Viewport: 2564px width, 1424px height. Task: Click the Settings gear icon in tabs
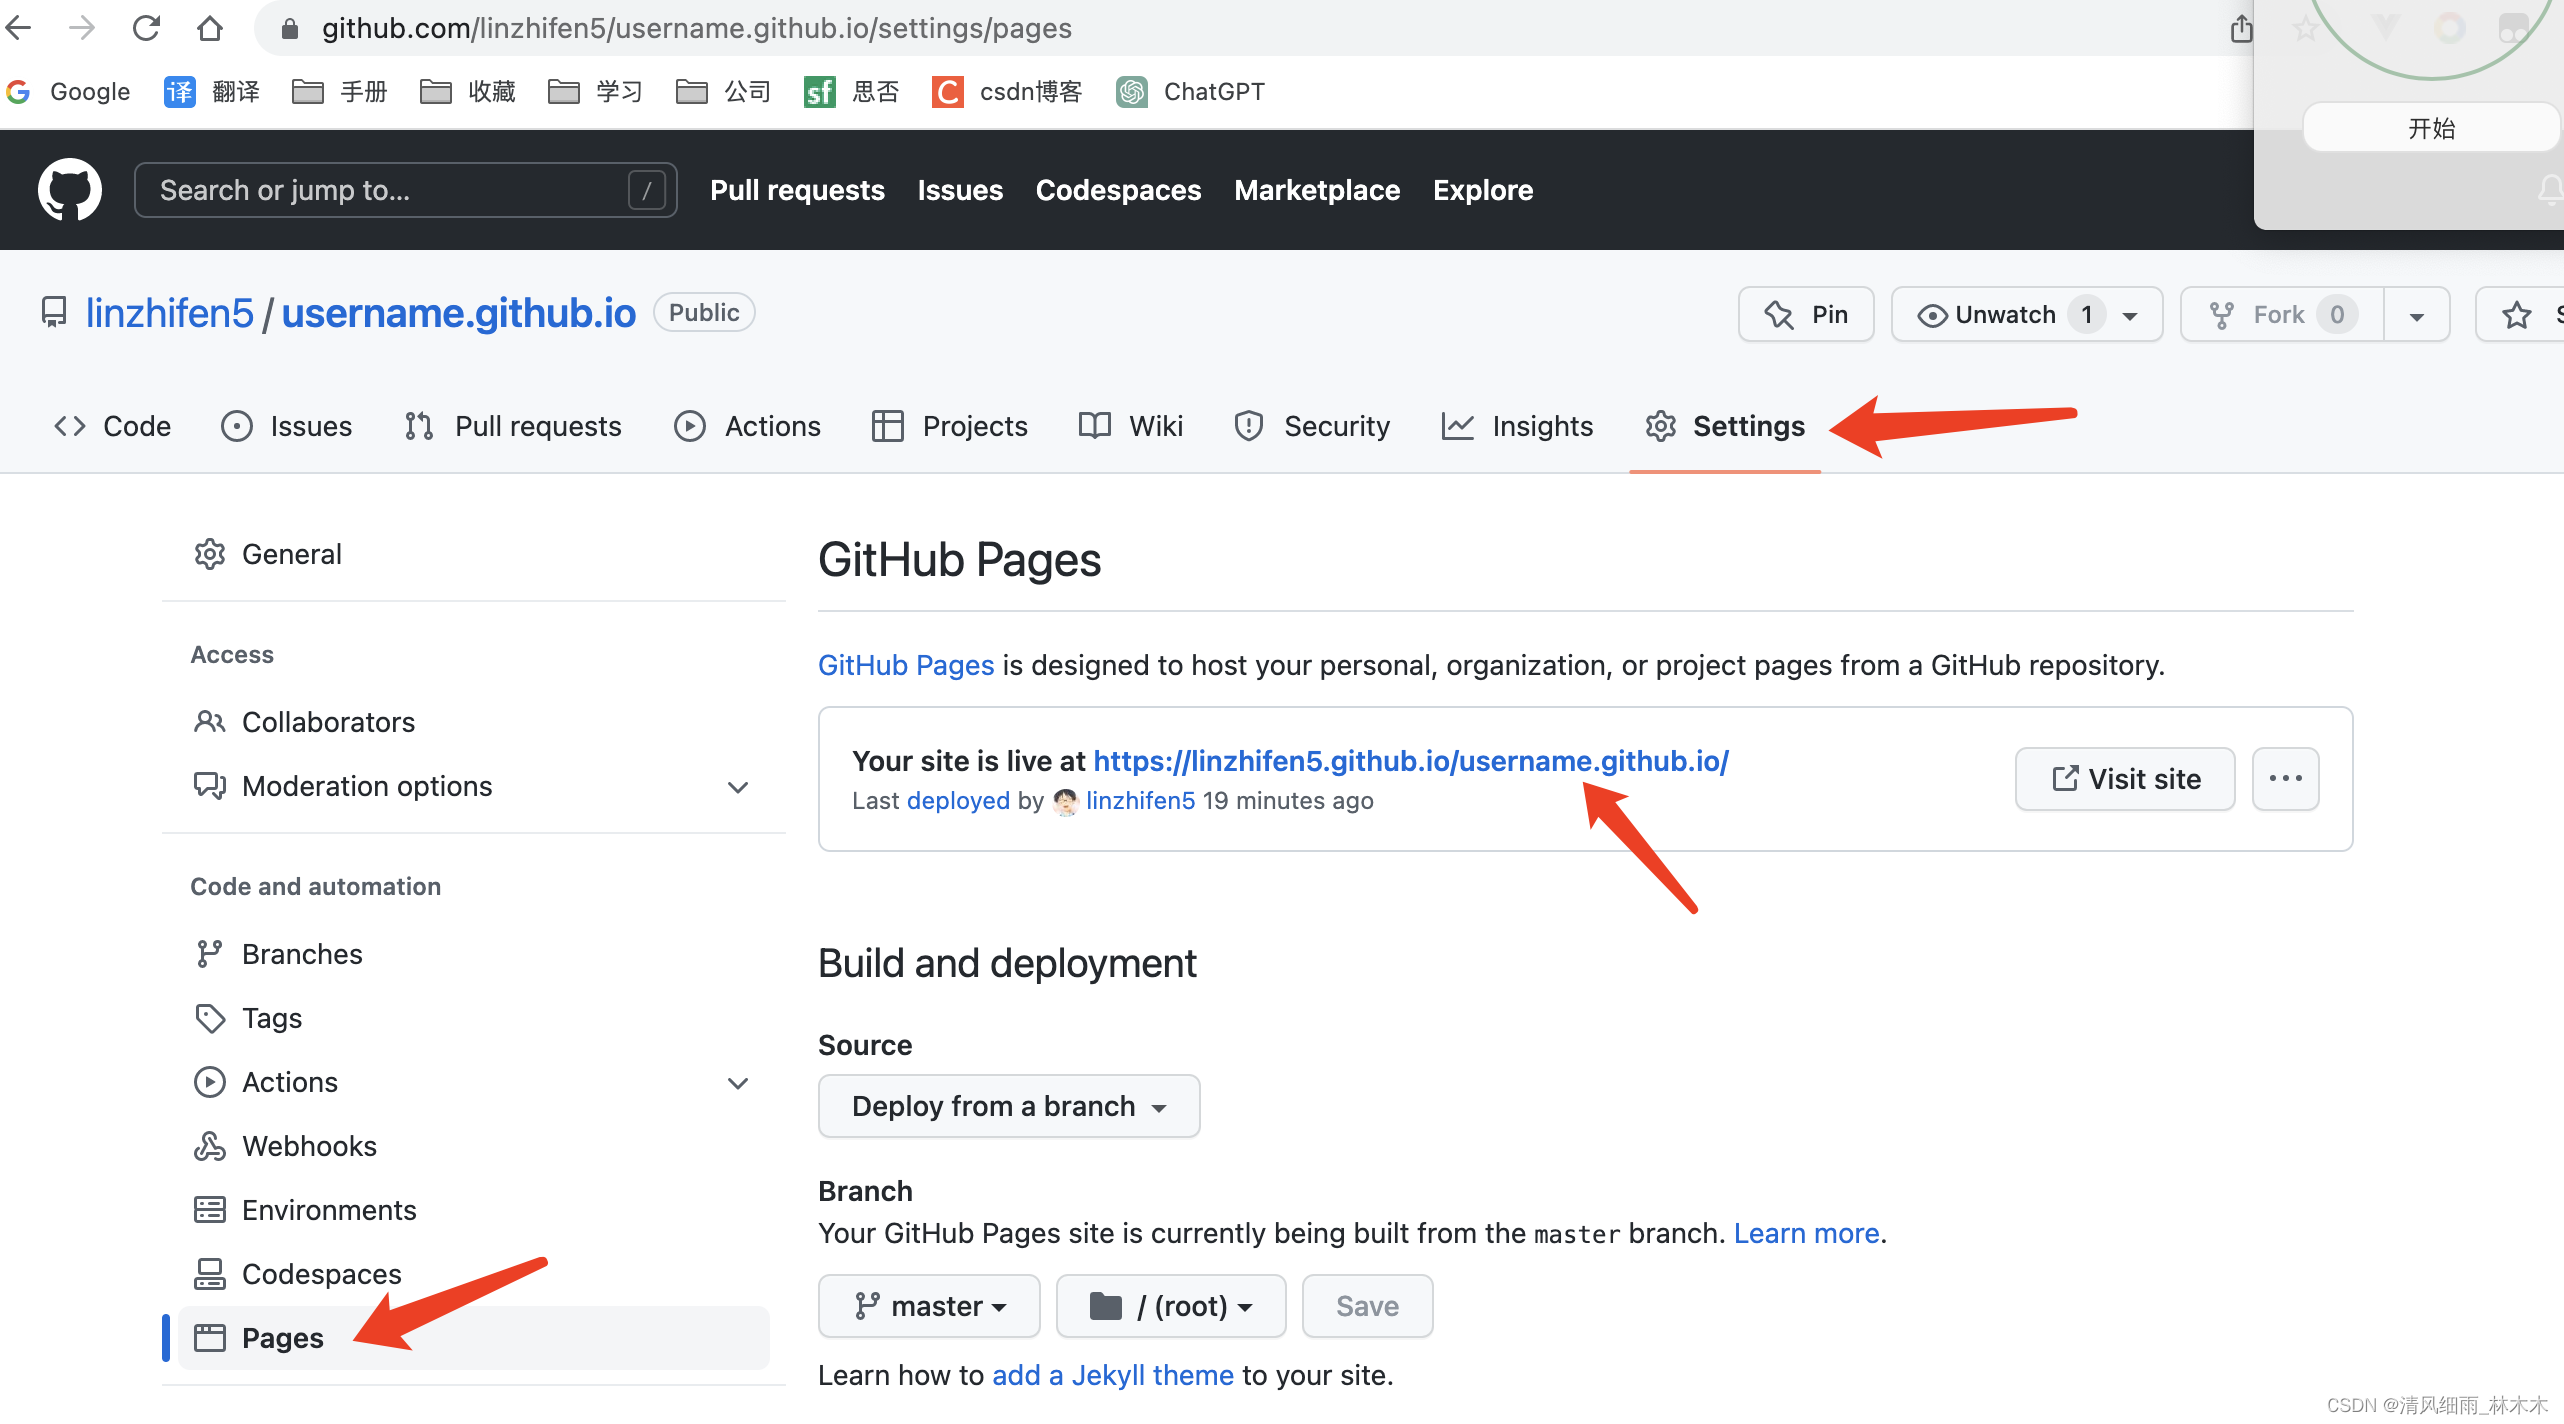tap(1661, 424)
